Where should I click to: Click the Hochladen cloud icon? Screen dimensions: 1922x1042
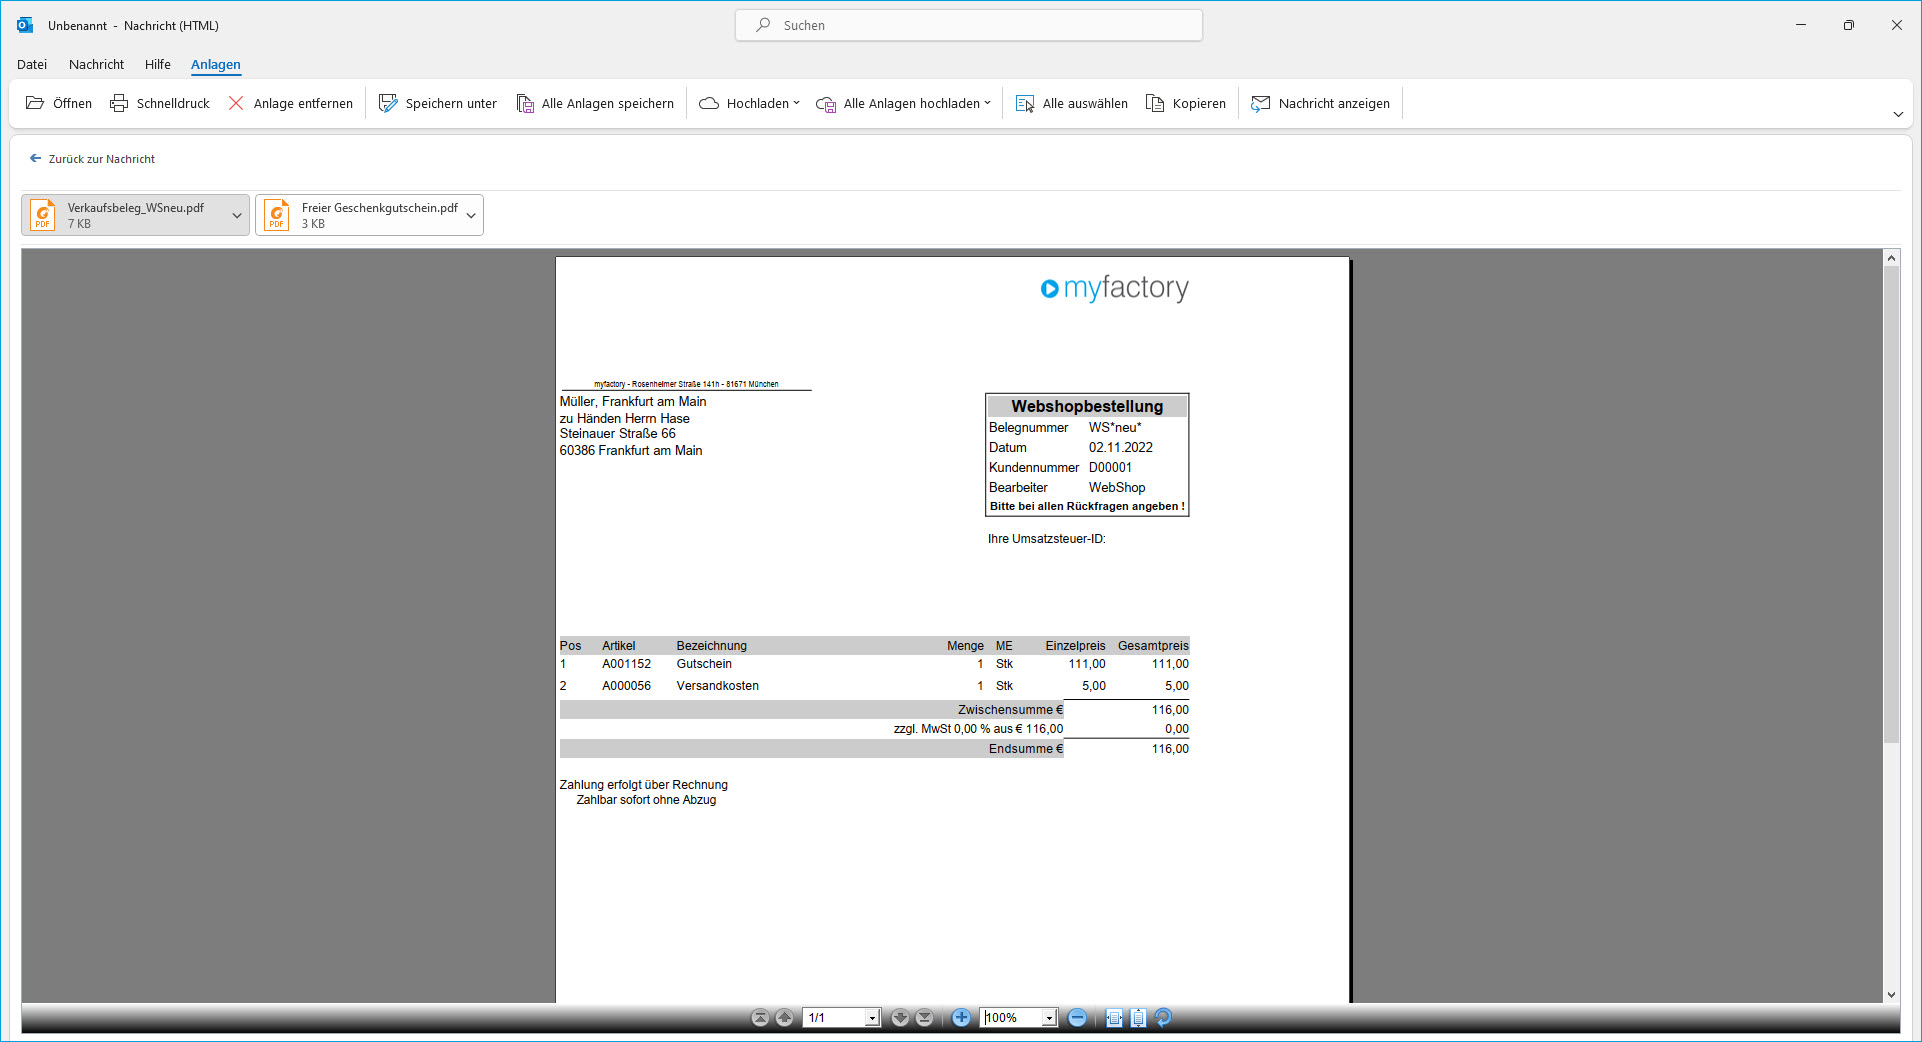click(709, 103)
